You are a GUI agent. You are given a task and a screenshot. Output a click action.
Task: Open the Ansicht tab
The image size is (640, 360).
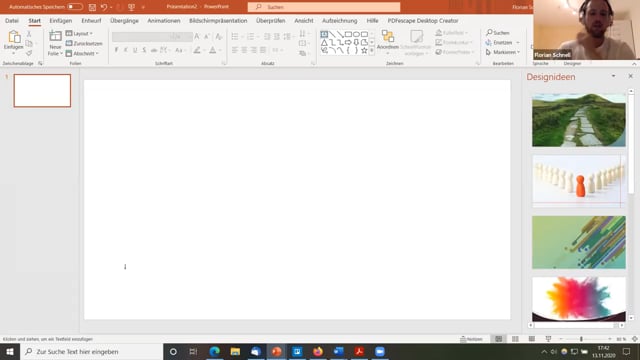[304, 20]
